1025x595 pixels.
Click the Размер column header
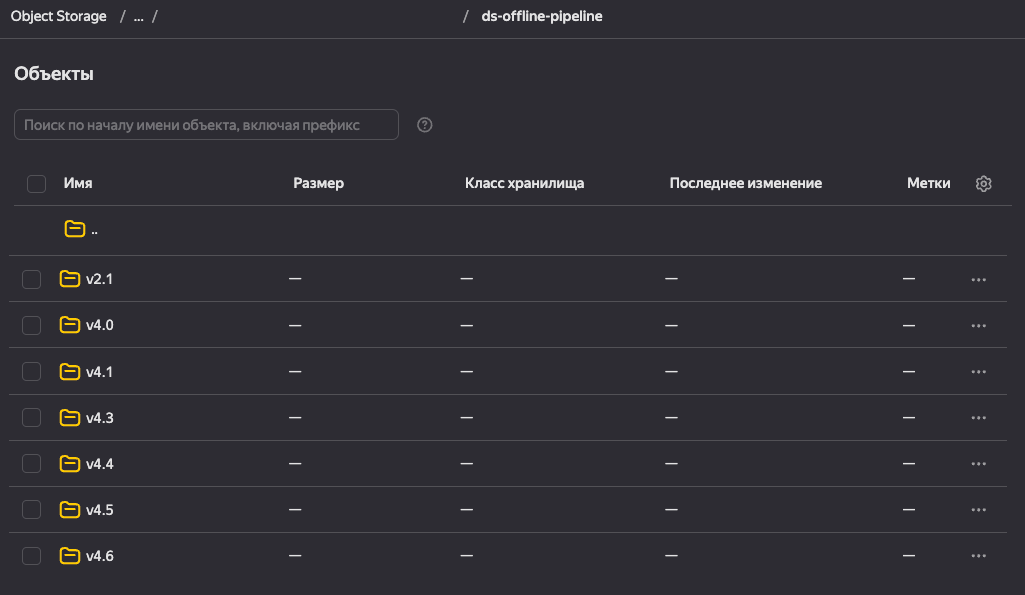318,183
